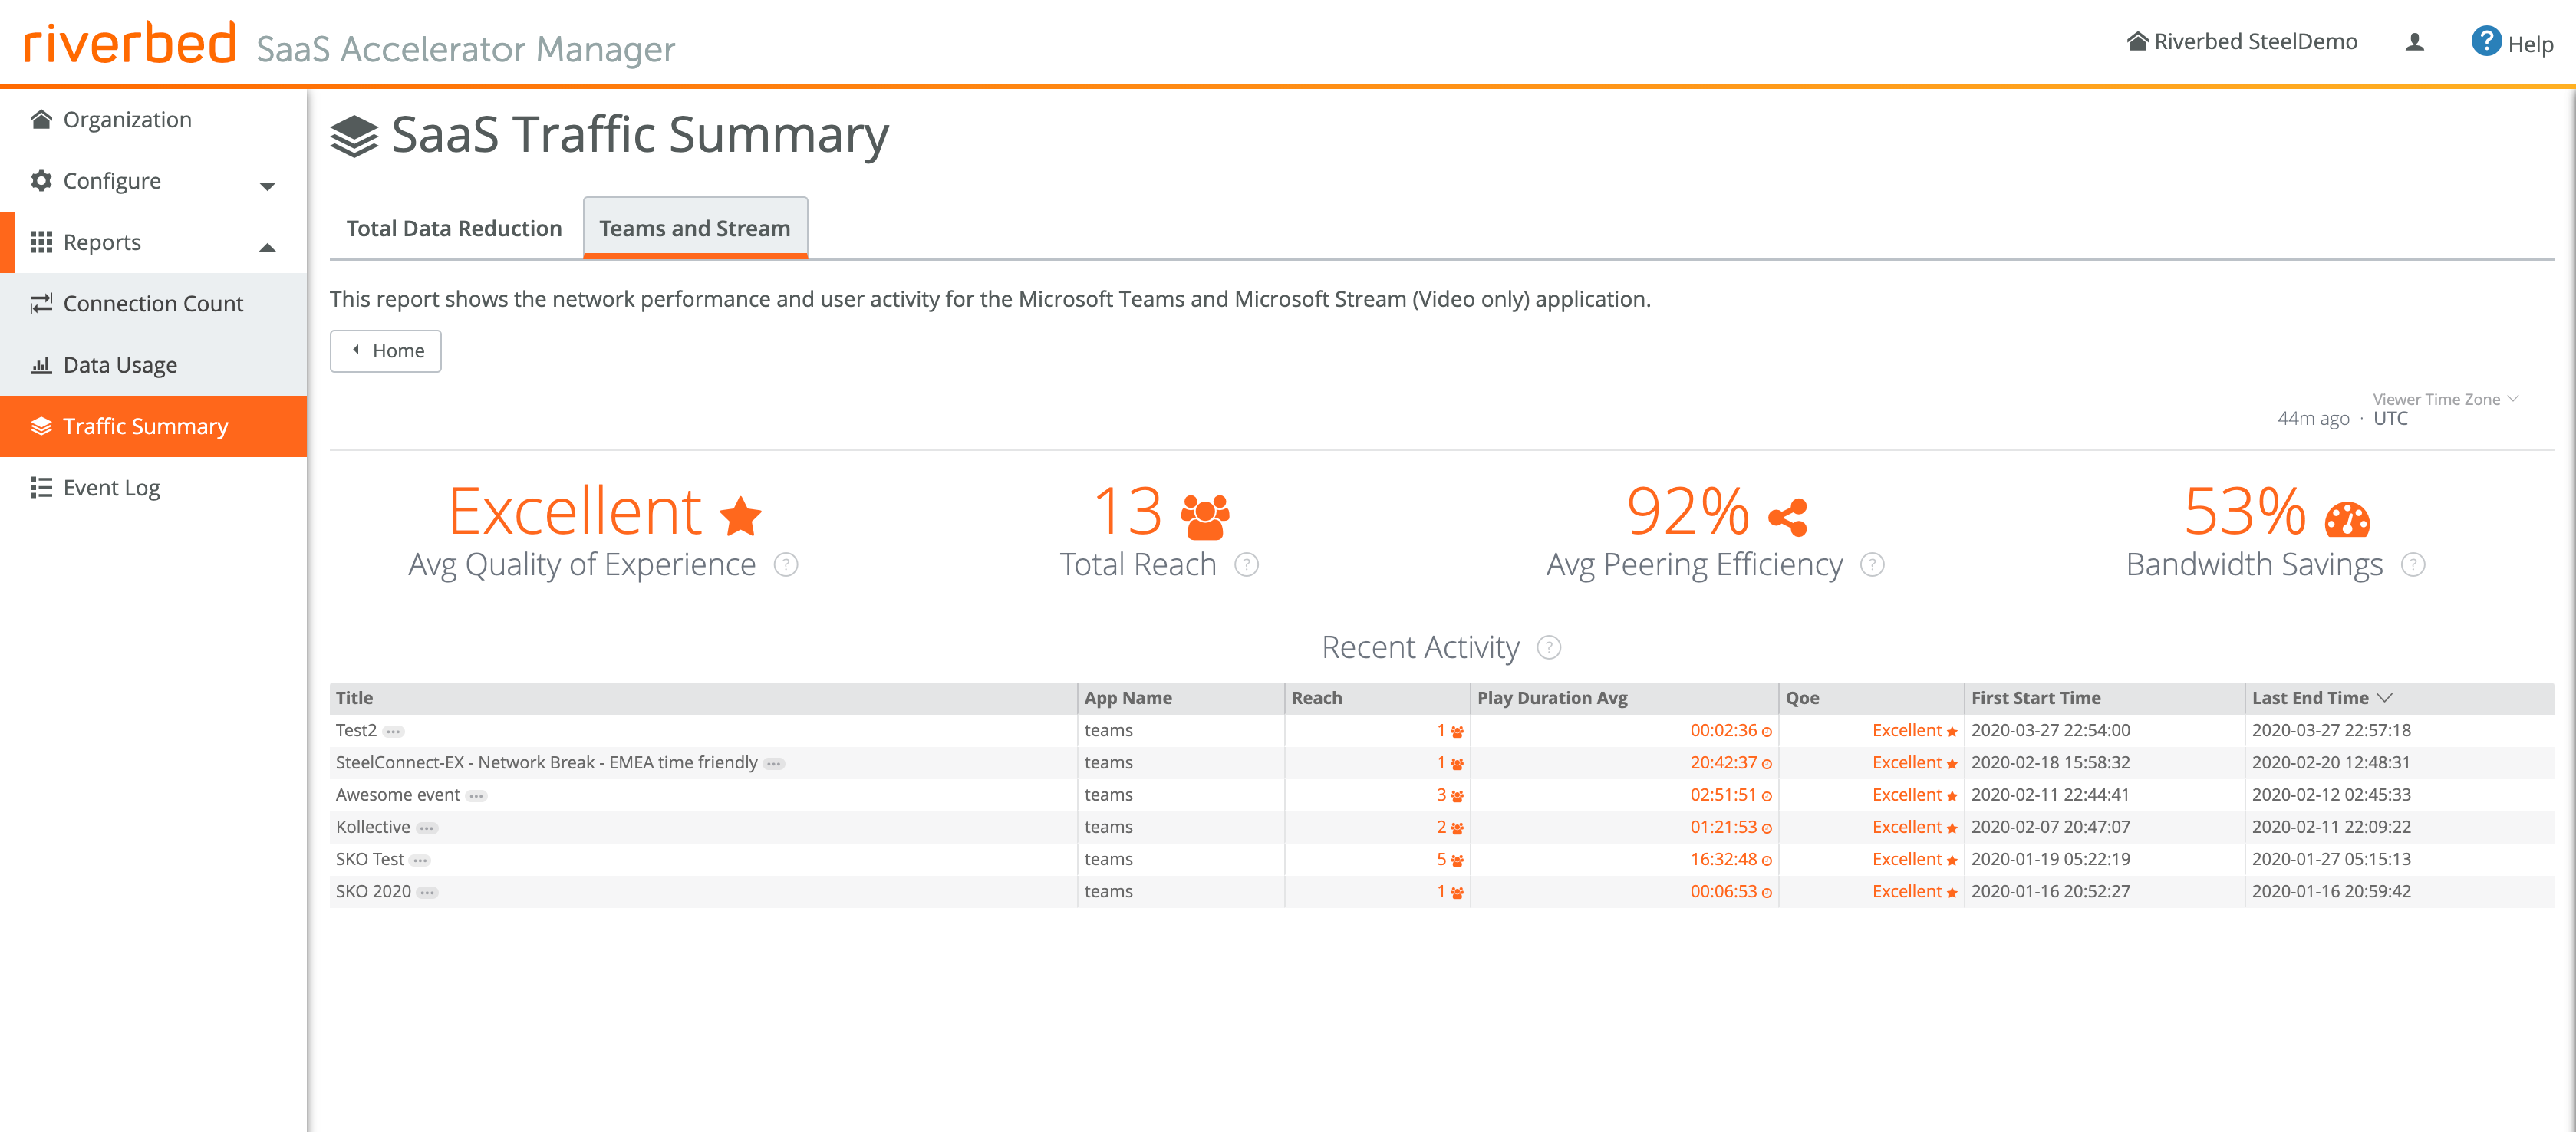Click the Data Usage chart icon
The height and width of the screenshot is (1132, 2576).
click(41, 365)
